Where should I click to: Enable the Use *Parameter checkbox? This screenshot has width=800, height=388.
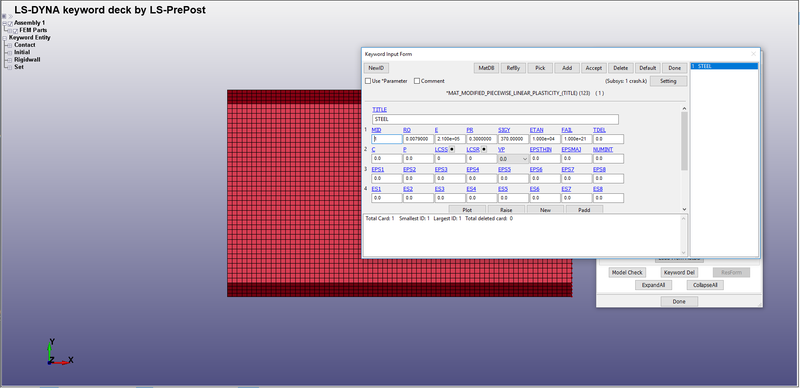[x=368, y=81]
